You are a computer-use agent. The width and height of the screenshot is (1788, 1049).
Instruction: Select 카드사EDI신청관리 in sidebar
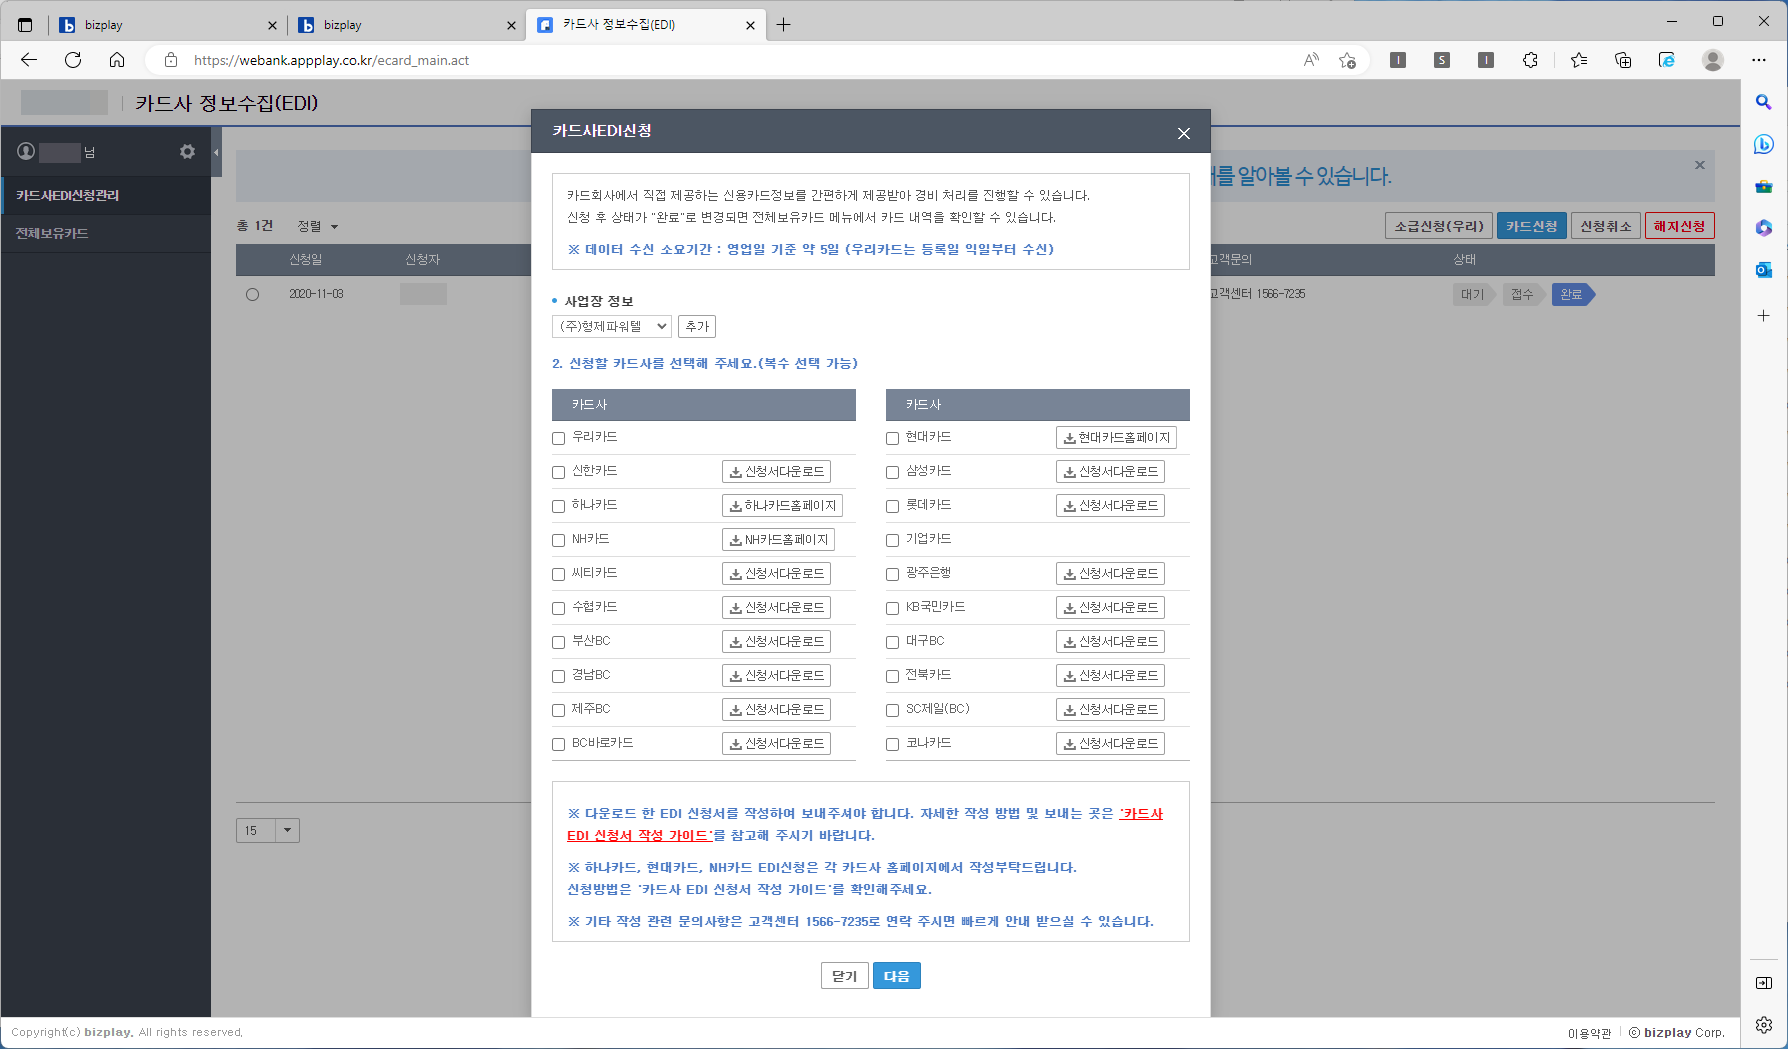[106, 195]
